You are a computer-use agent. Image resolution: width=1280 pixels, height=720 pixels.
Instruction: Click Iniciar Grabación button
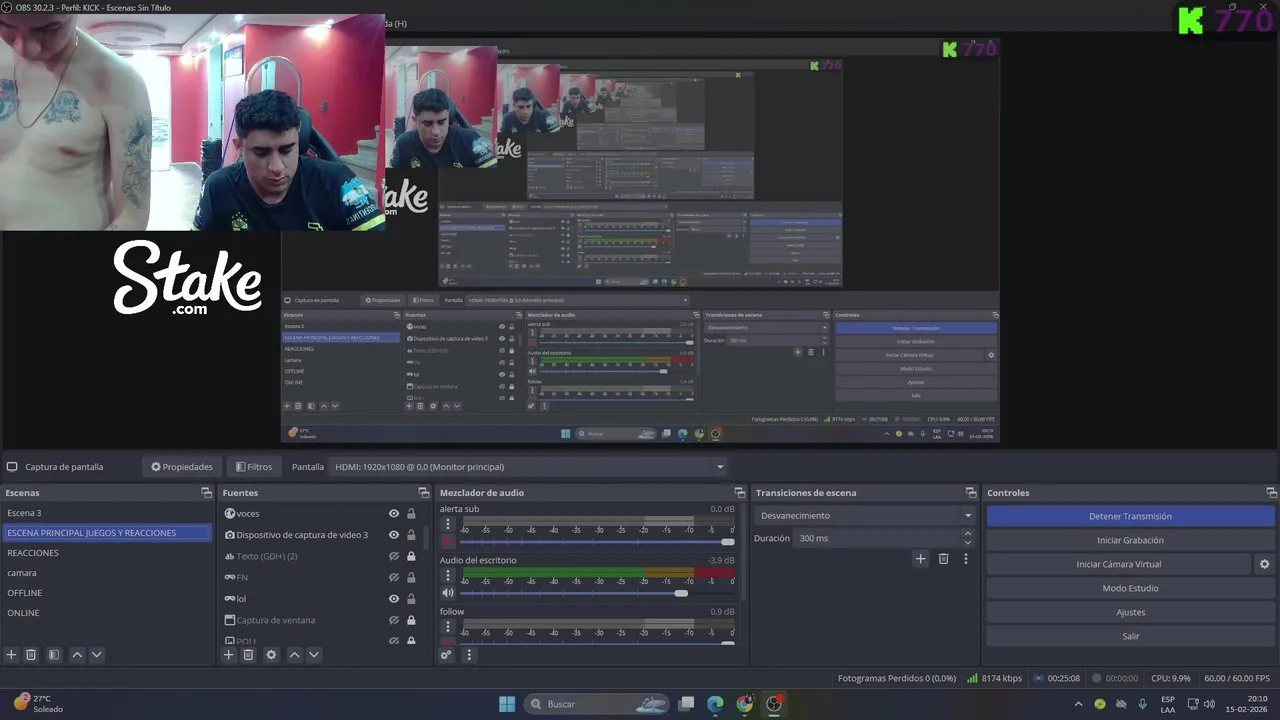pyautogui.click(x=1130, y=540)
